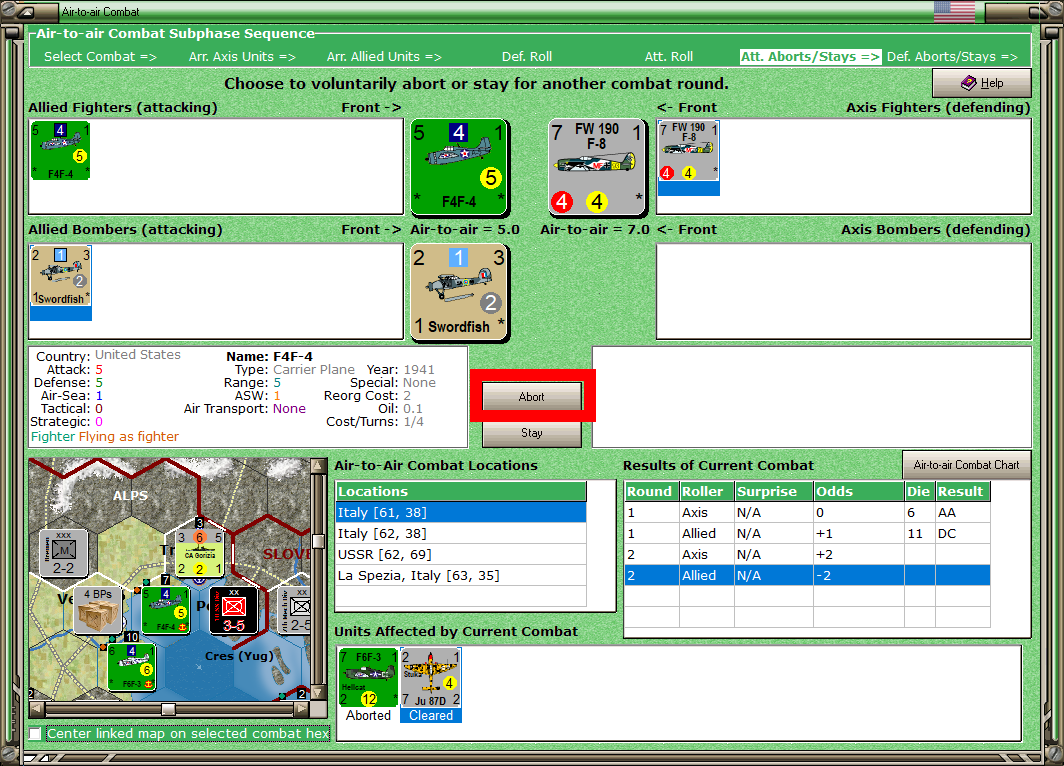This screenshot has width=1064, height=766.
Task: Select round 1 Allied row with DC result
Action: click(807, 533)
